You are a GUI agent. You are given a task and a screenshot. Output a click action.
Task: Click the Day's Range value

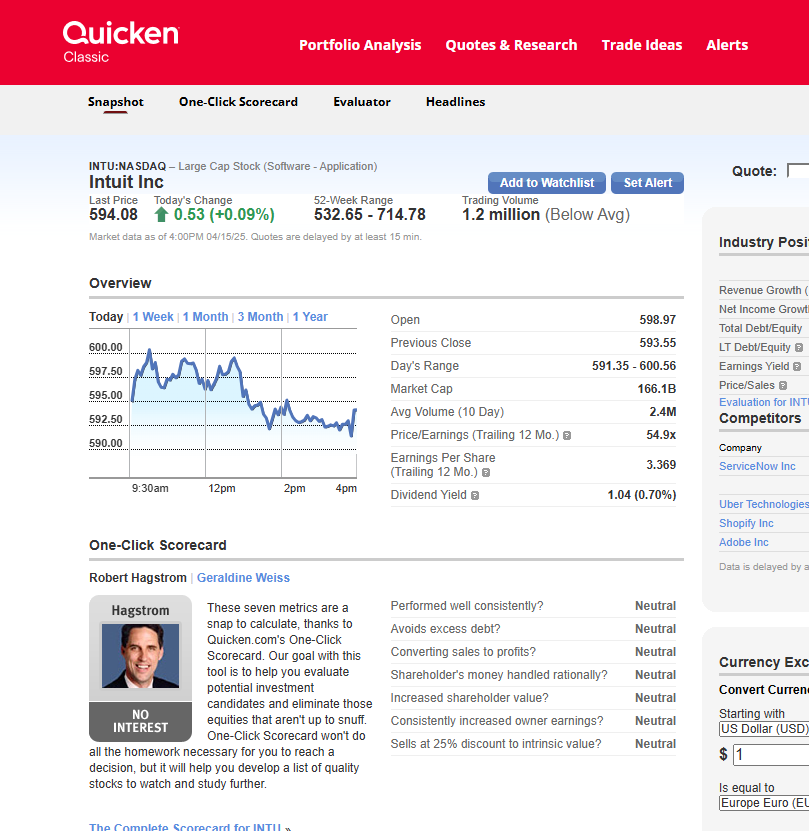click(x=634, y=366)
